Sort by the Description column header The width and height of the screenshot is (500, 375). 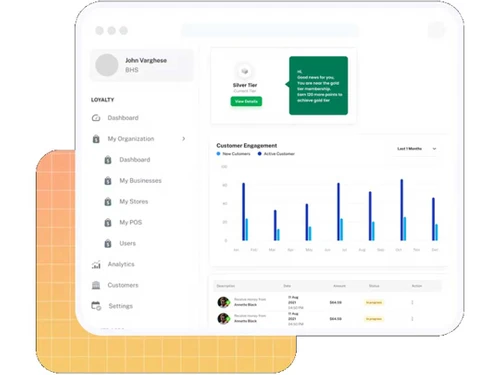pyautogui.click(x=226, y=286)
